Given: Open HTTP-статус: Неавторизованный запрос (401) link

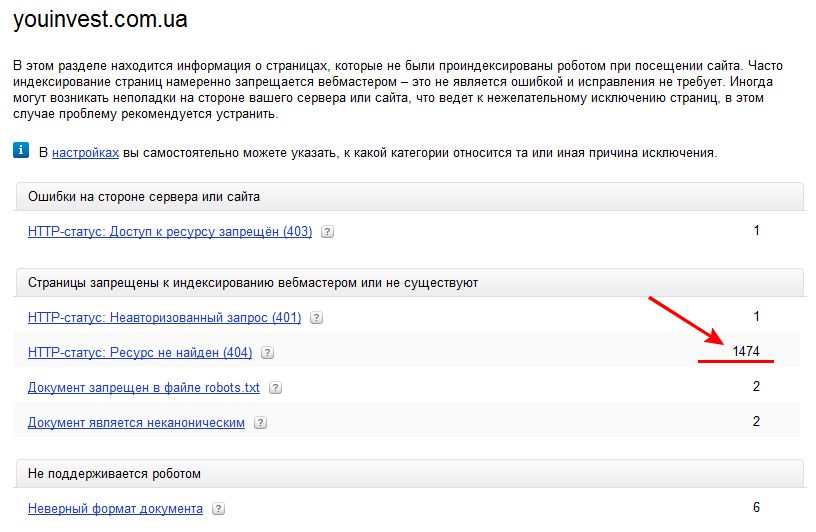Looking at the screenshot, I should [164, 318].
